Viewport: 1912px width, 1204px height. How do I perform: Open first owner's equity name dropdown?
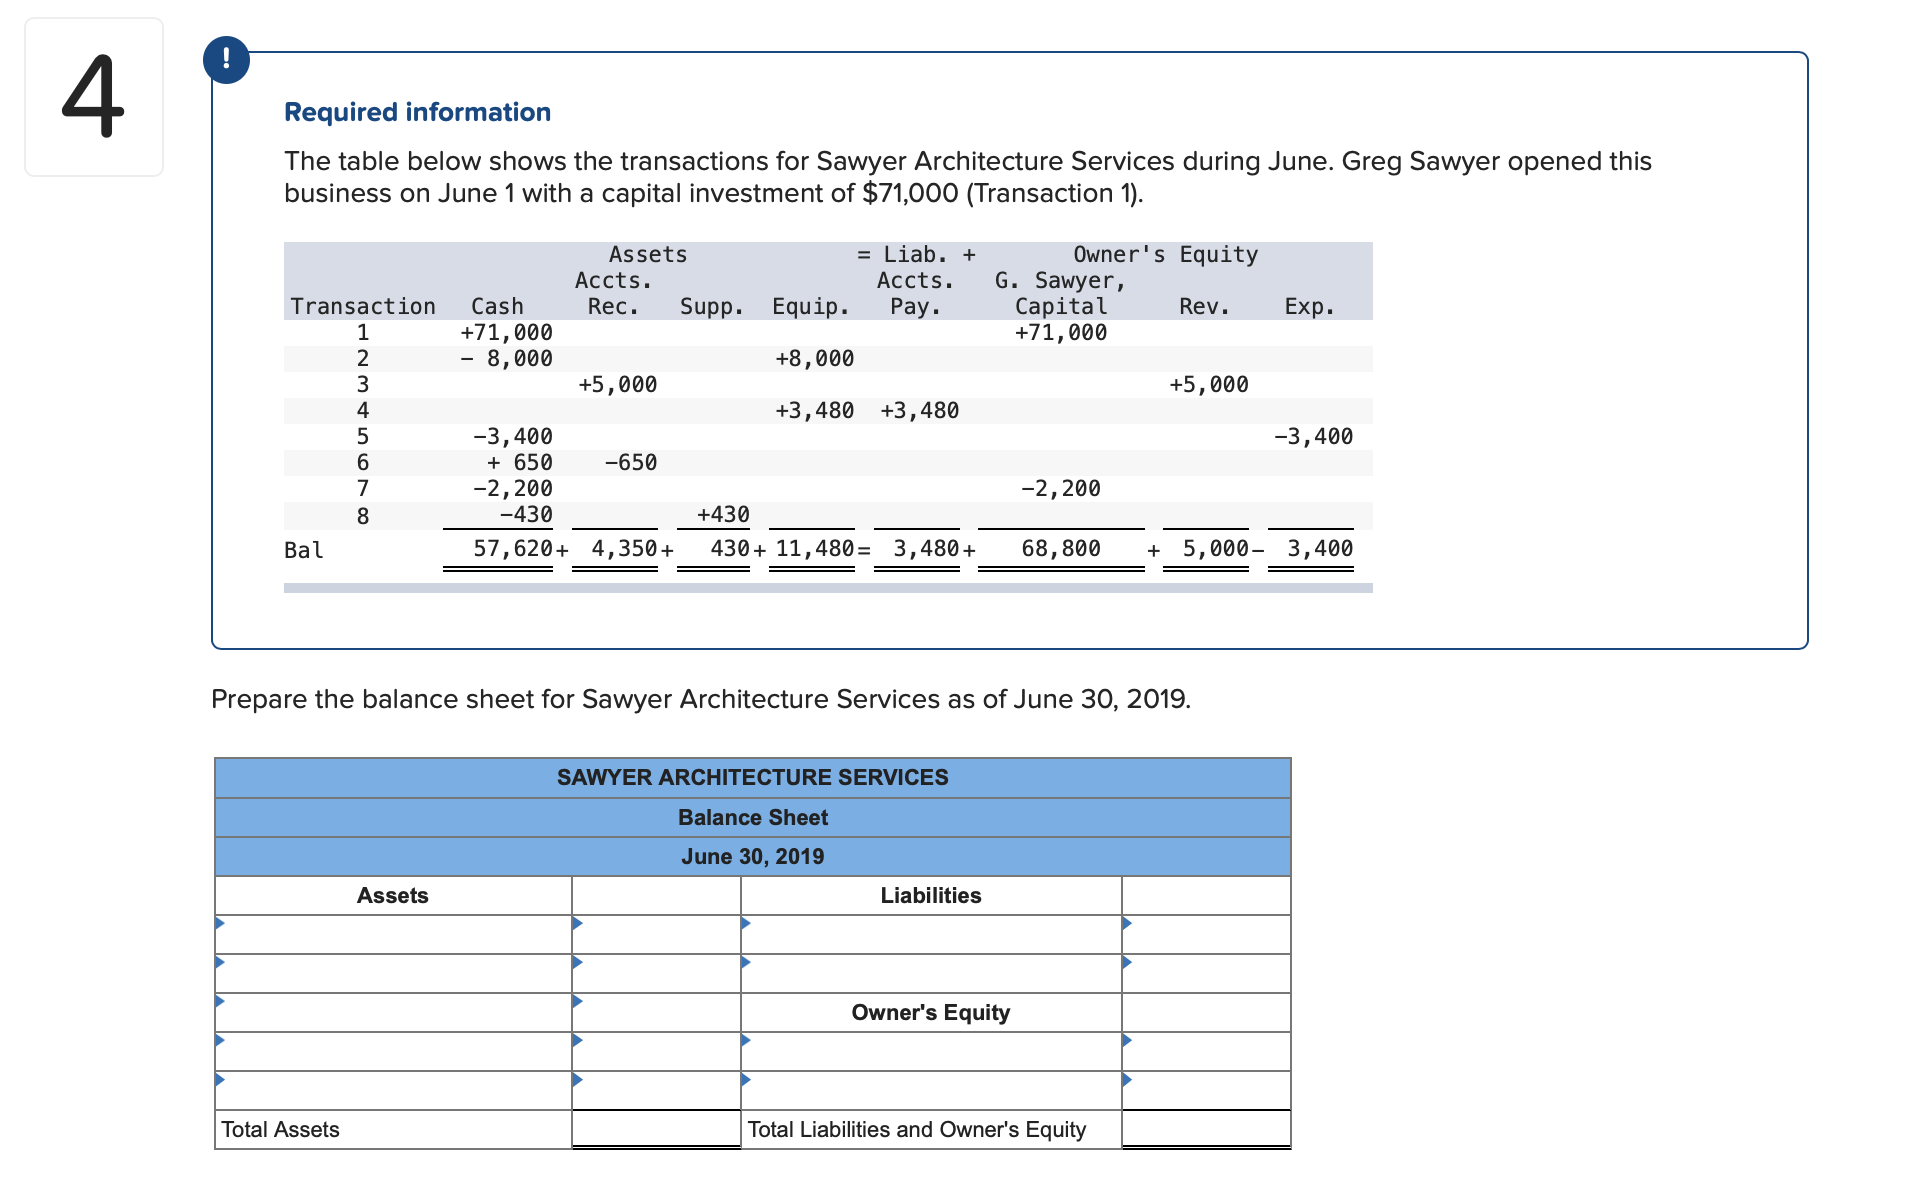coord(931,1052)
